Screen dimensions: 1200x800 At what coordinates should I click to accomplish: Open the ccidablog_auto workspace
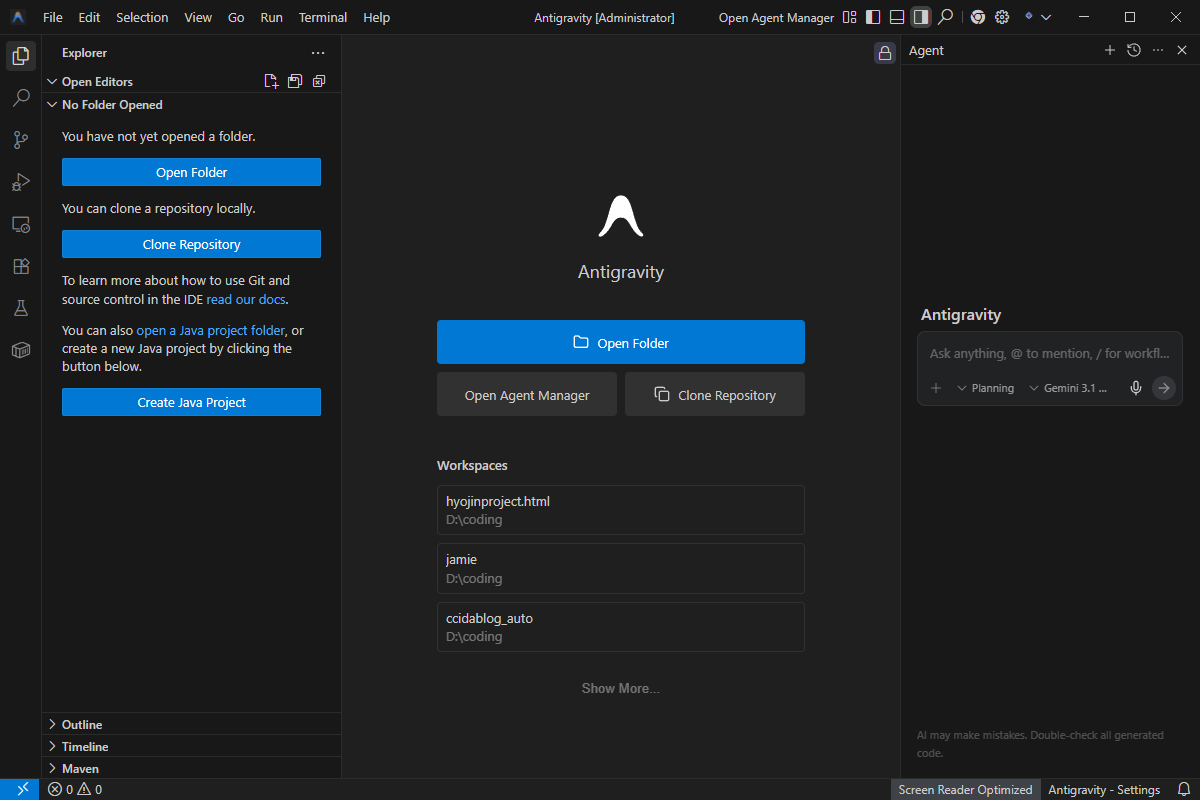coord(621,627)
